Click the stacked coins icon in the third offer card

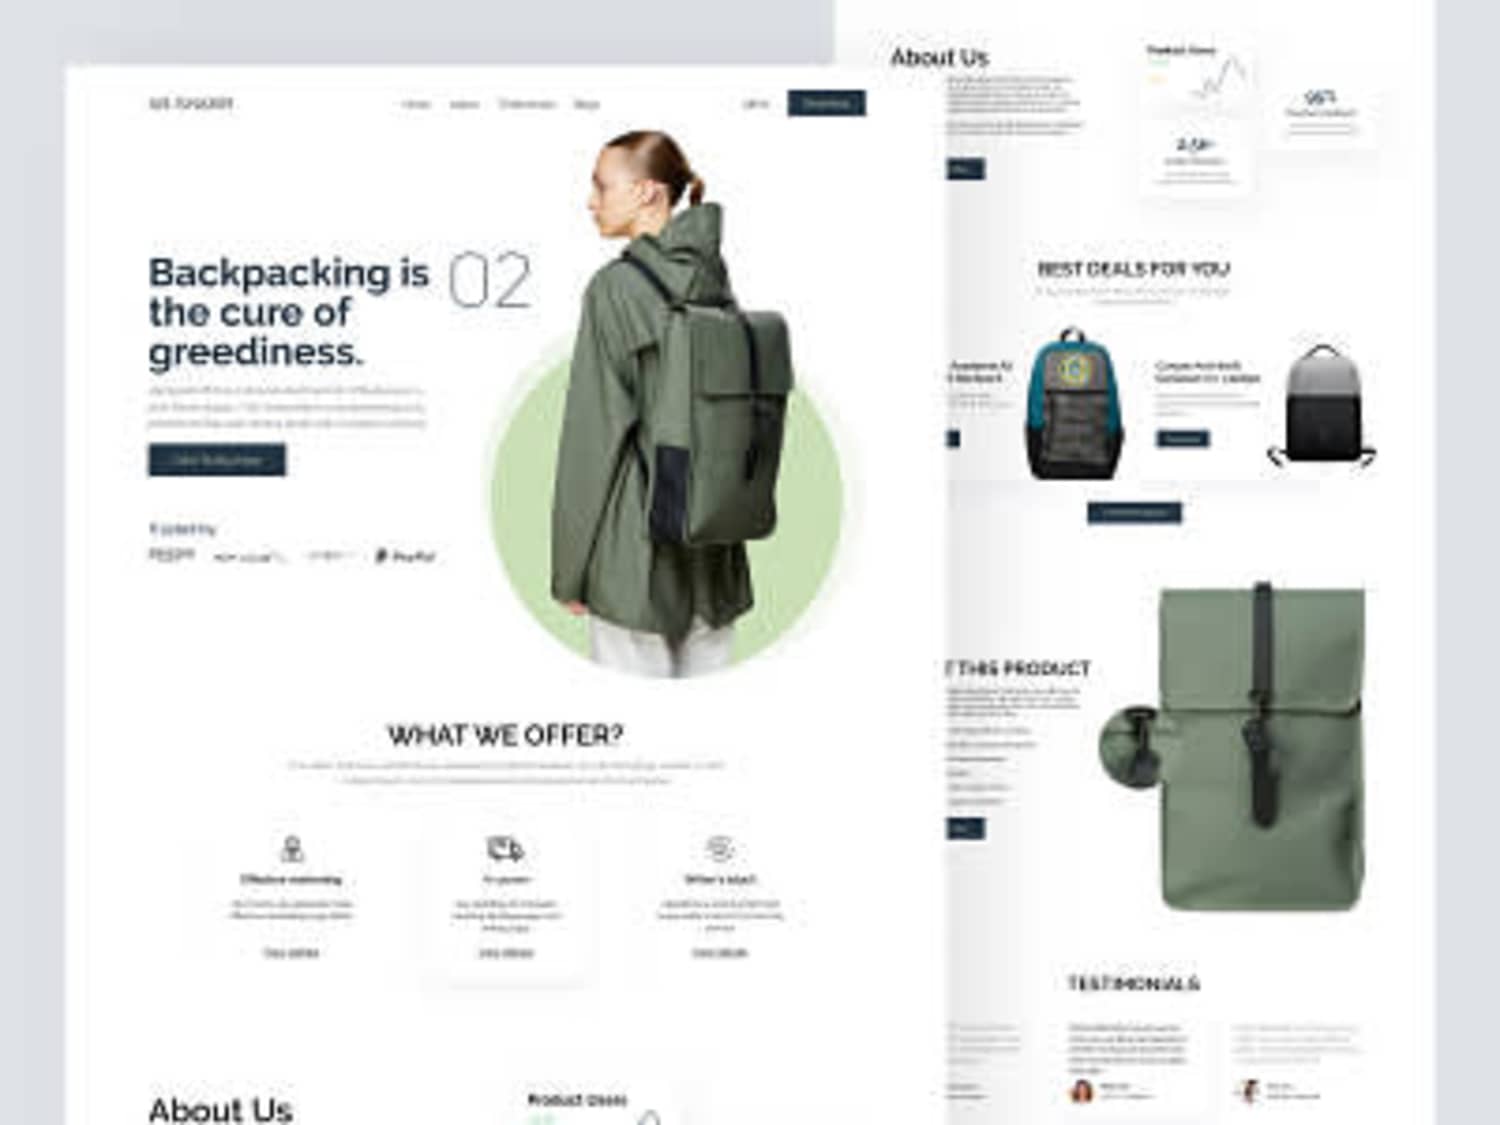click(719, 850)
